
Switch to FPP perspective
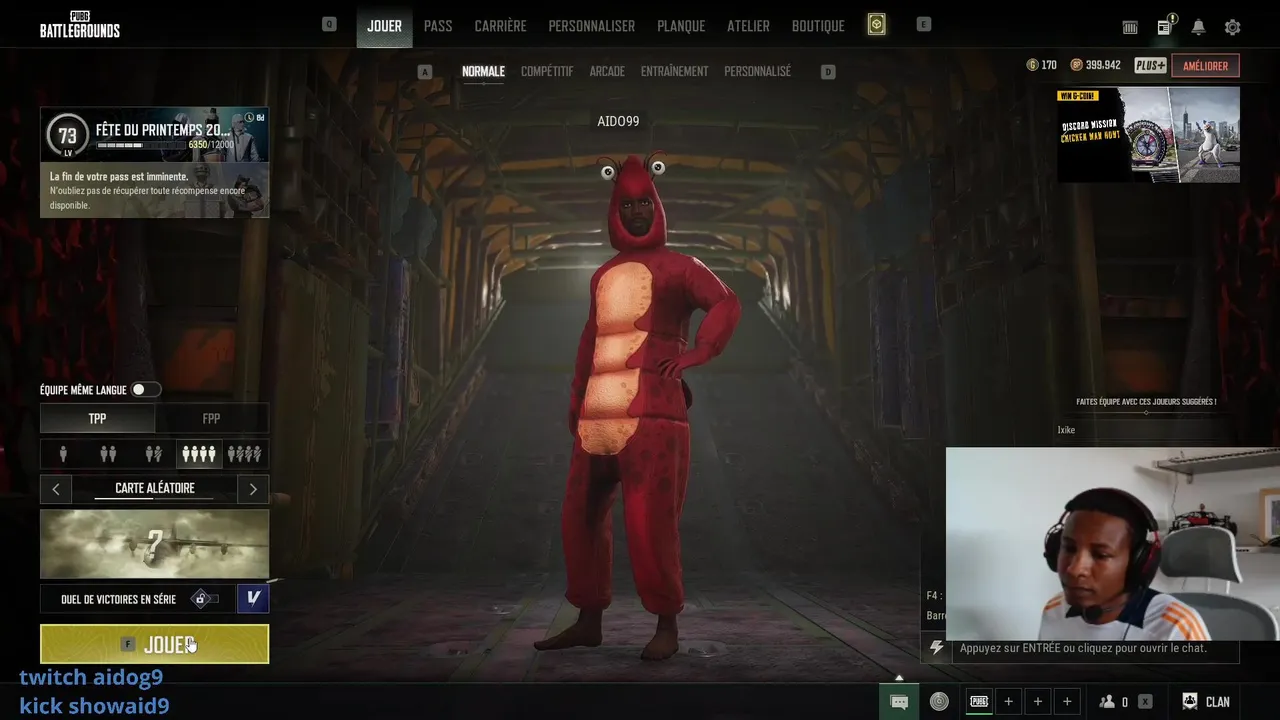(x=211, y=418)
